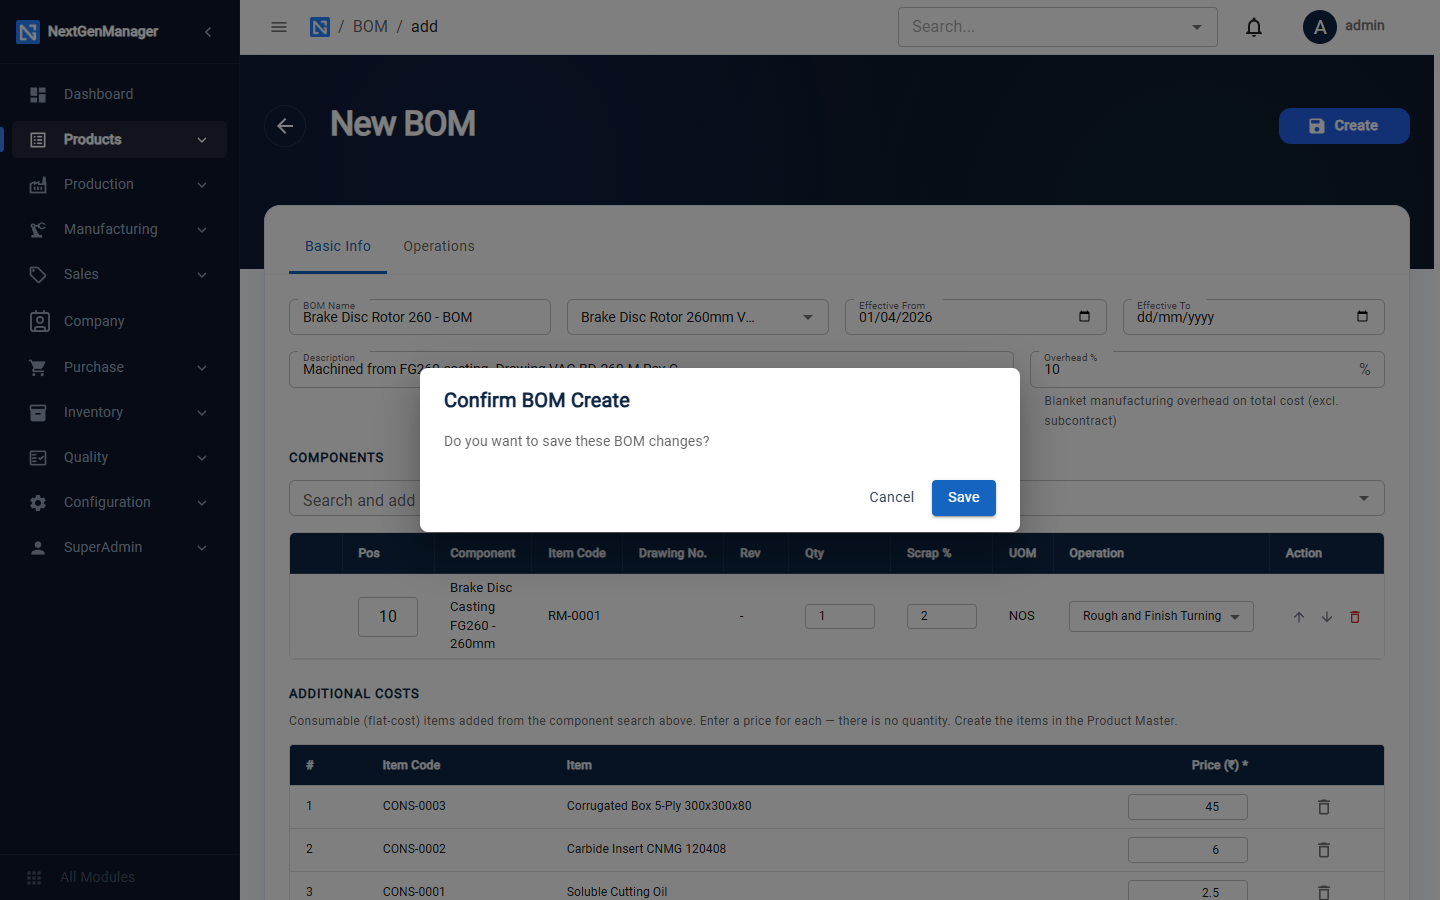Screen dimensions: 1440x900
Task: Click the Corrugated Box price field
Action: coord(1188,807)
